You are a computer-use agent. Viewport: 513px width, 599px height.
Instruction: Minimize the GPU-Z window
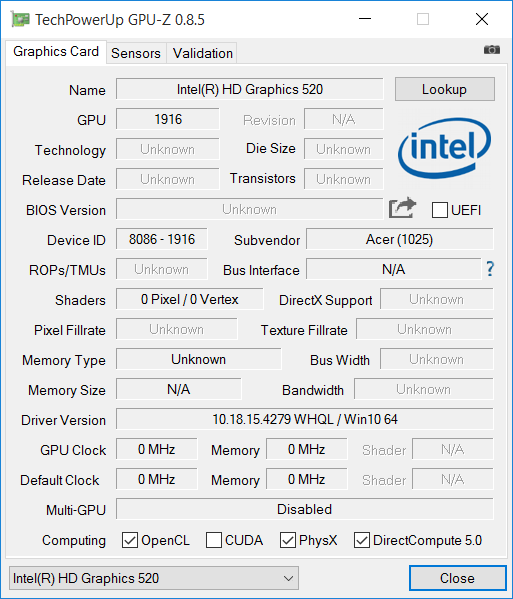pyautogui.click(x=365, y=19)
